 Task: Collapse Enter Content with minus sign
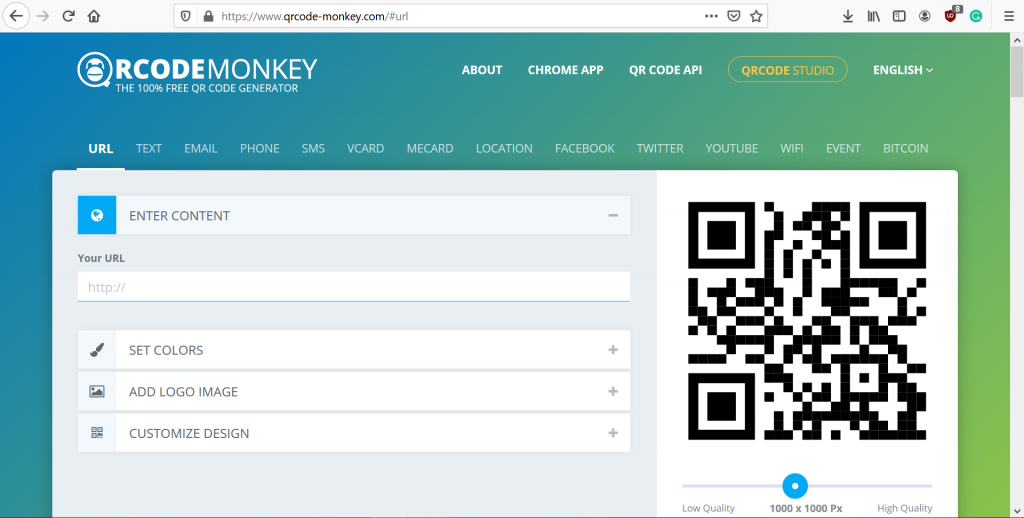tap(613, 216)
